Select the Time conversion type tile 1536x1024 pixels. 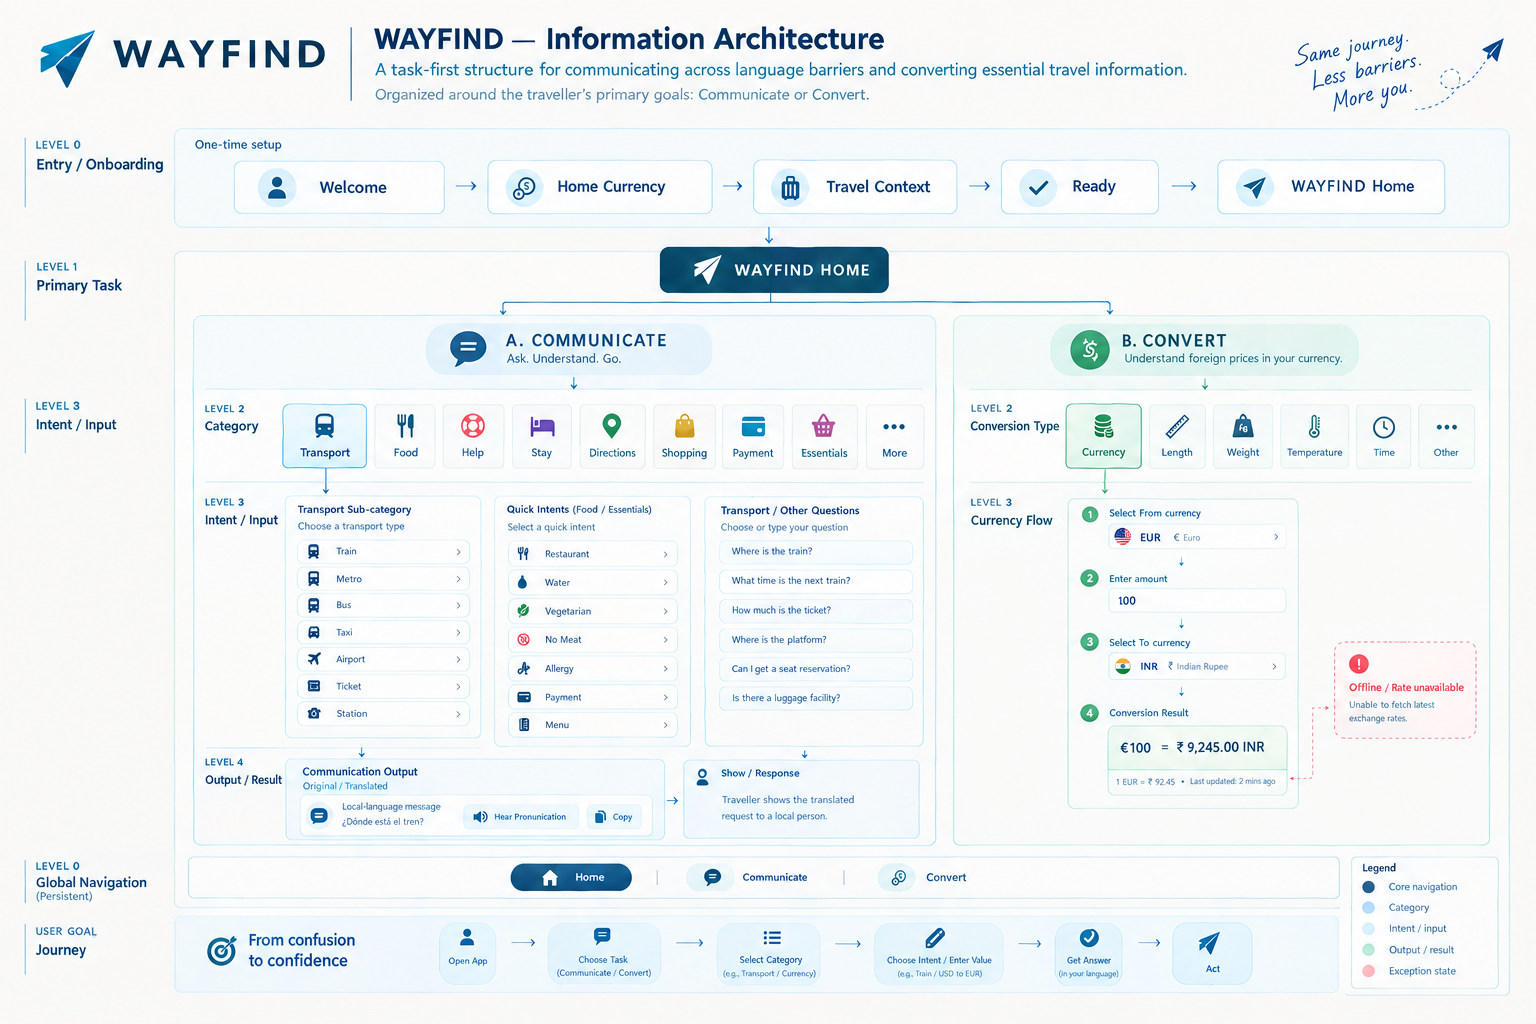point(1384,436)
